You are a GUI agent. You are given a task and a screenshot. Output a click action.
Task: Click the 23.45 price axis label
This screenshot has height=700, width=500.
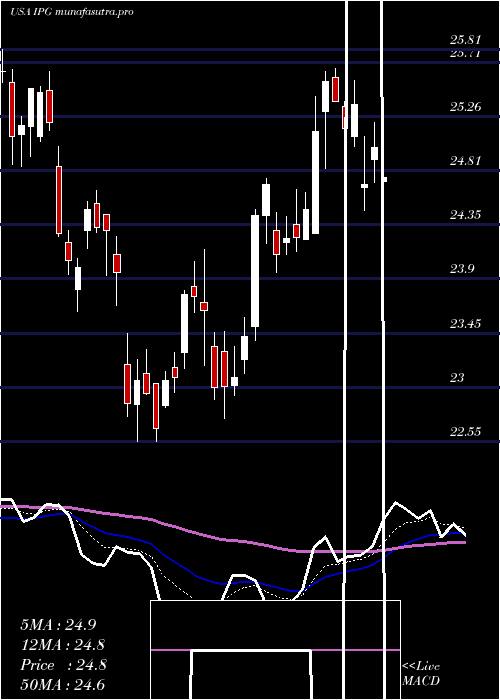(465, 324)
